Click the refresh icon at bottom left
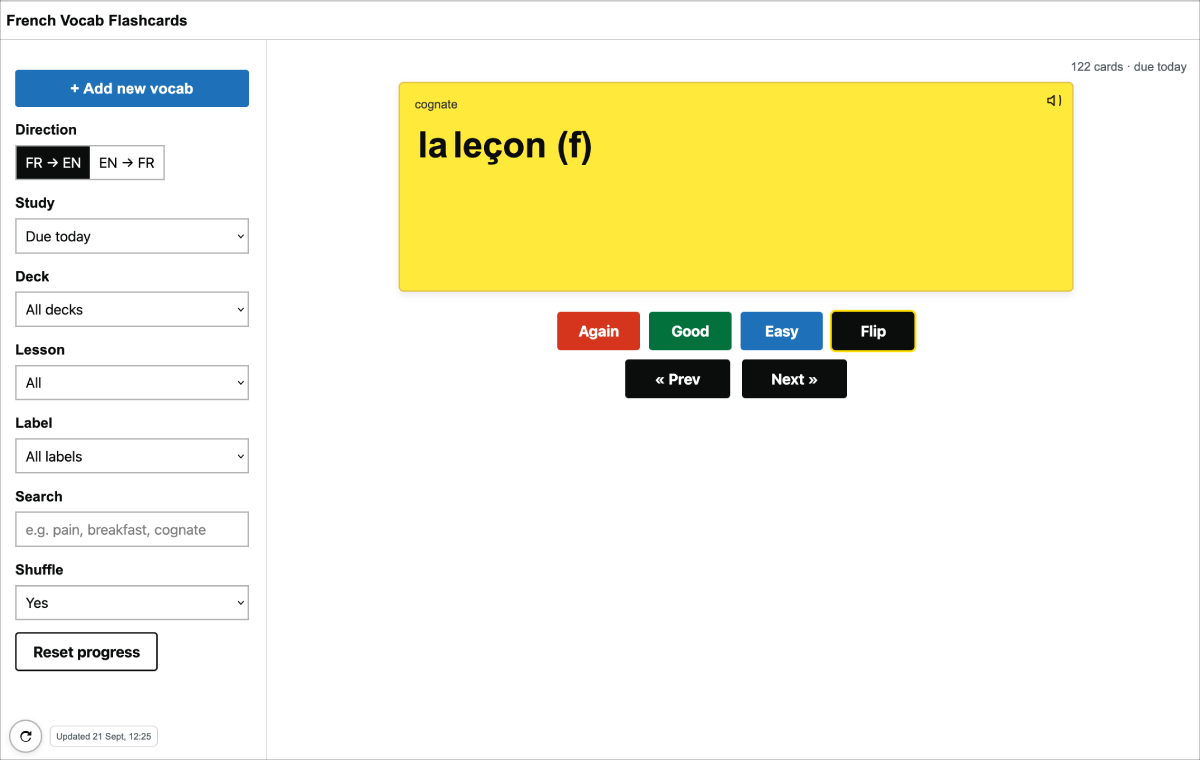Screen dimensions: 1200x760 click(25, 736)
